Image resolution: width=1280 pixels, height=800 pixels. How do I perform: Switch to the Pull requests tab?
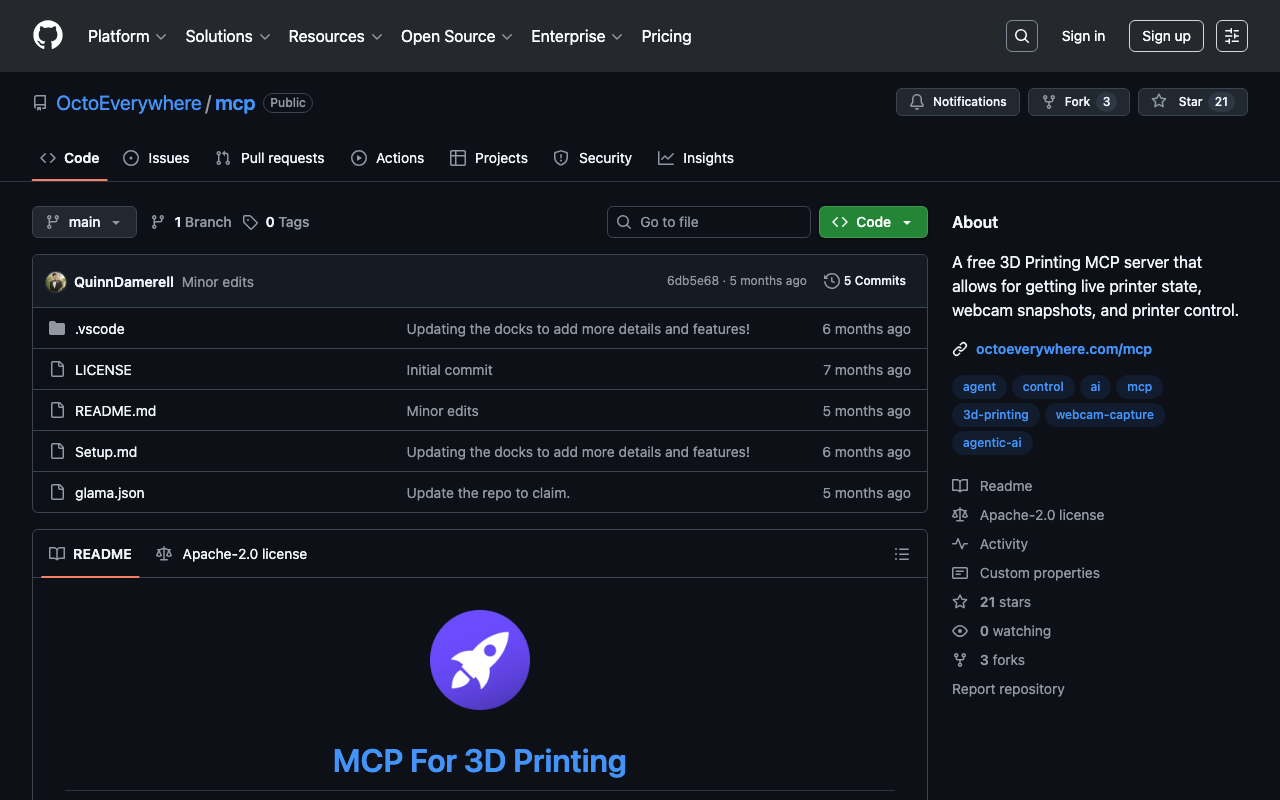270,158
